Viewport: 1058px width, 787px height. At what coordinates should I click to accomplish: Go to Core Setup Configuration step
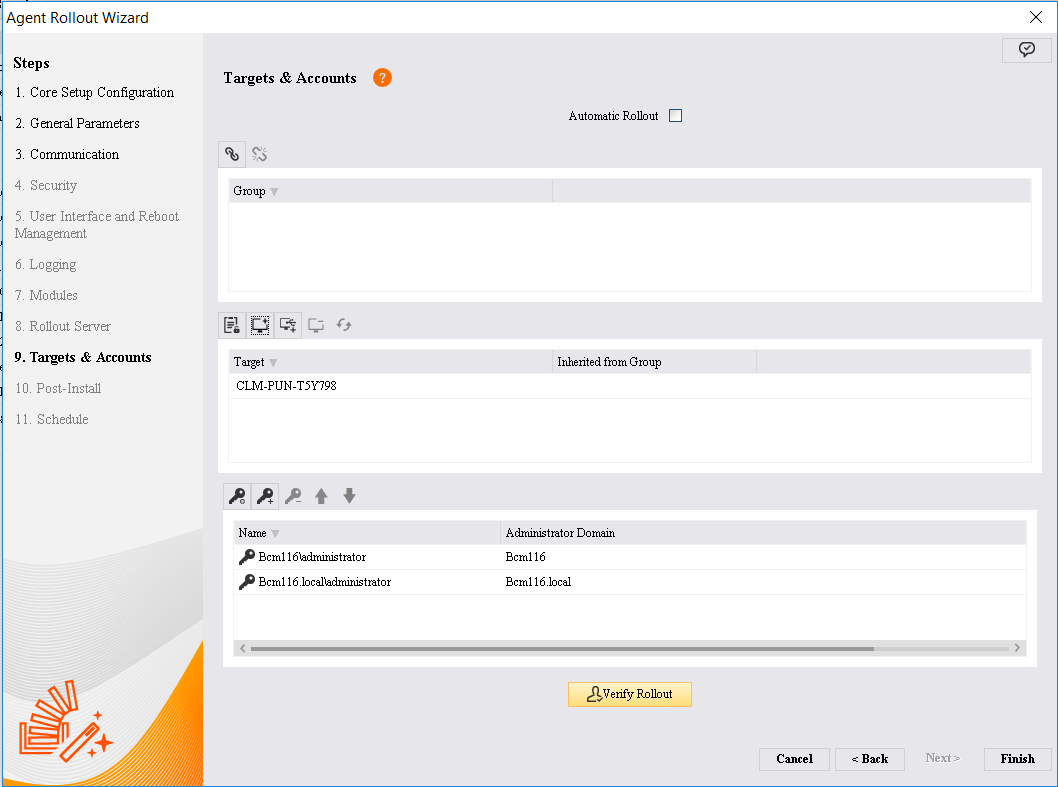click(x=101, y=93)
